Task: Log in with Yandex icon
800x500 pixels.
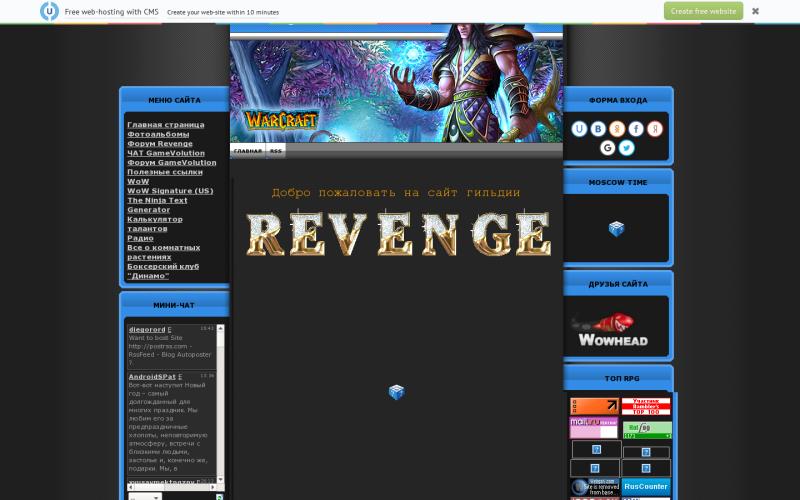Action: pos(655,129)
